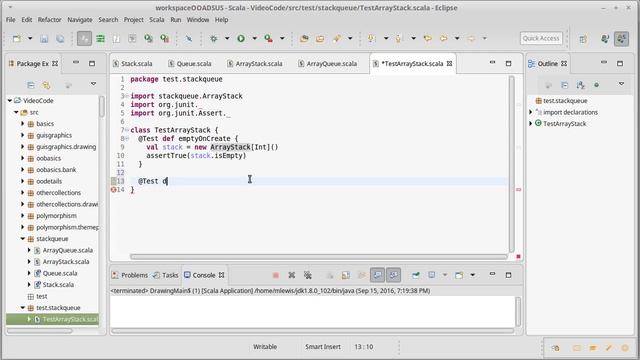Viewport: 640px width, 360px height.
Task: Collapse the VideoCode project
Action: click(x=10, y=100)
